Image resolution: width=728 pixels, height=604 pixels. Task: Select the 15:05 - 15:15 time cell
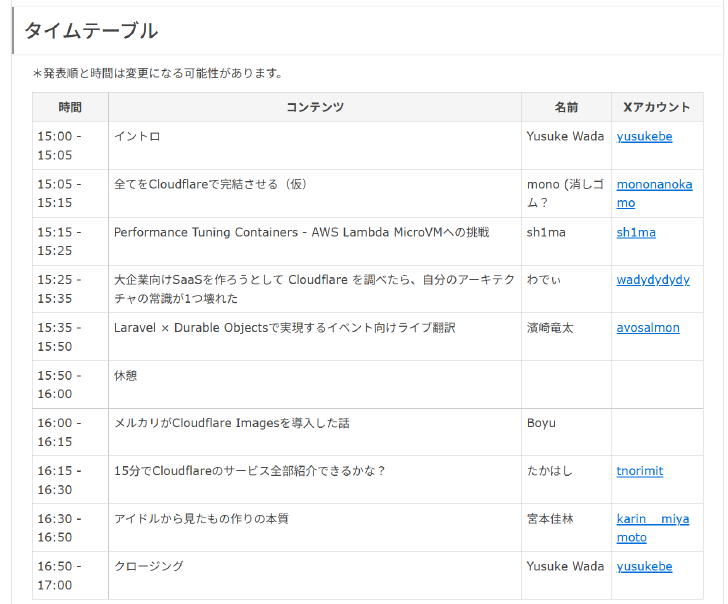pyautogui.click(x=70, y=194)
